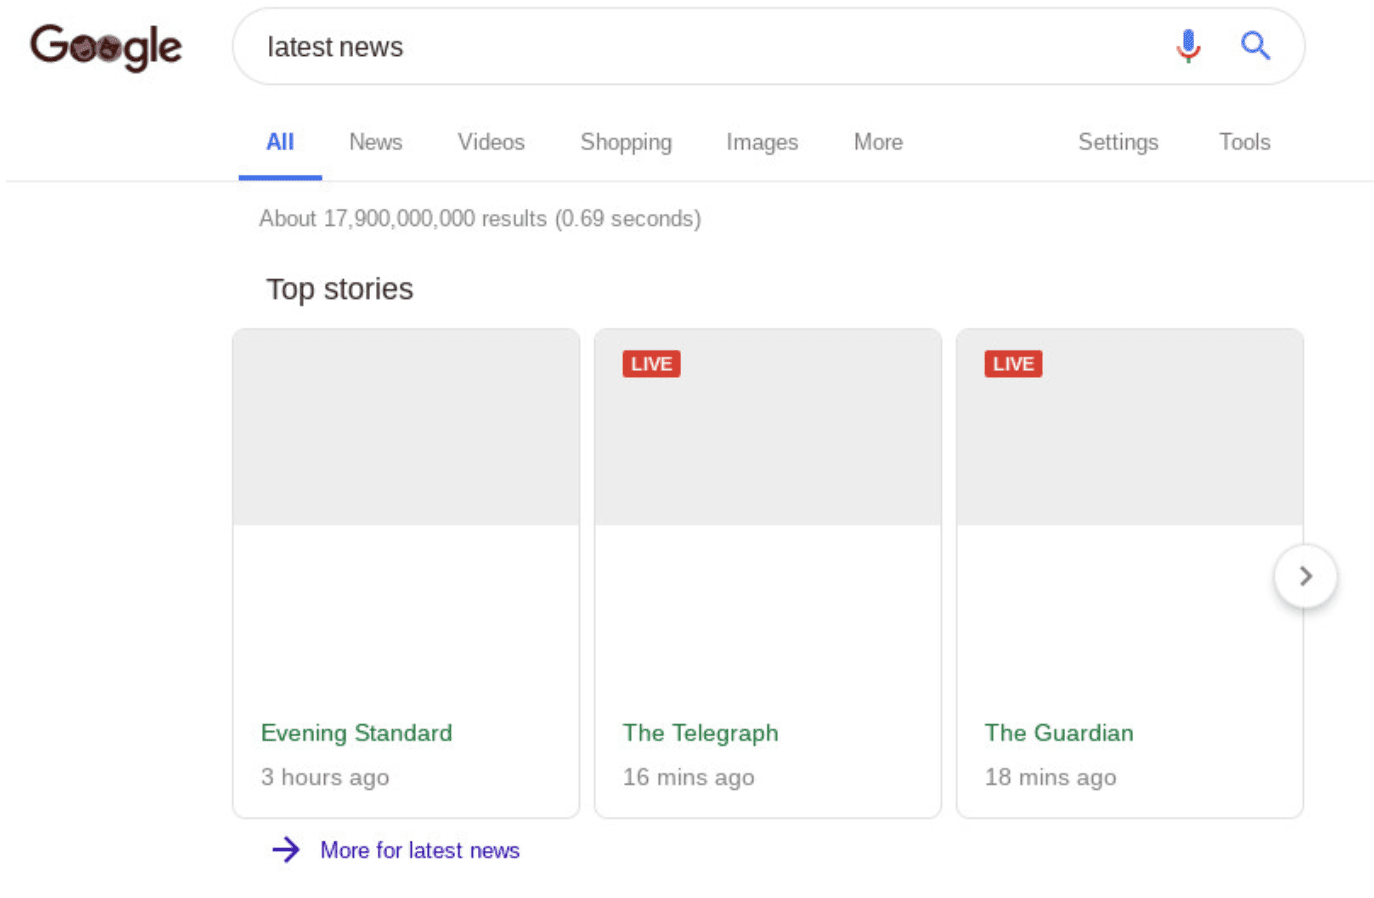Open The Telegraph story link
Viewport: 1374px width, 898px height.
tap(700, 733)
